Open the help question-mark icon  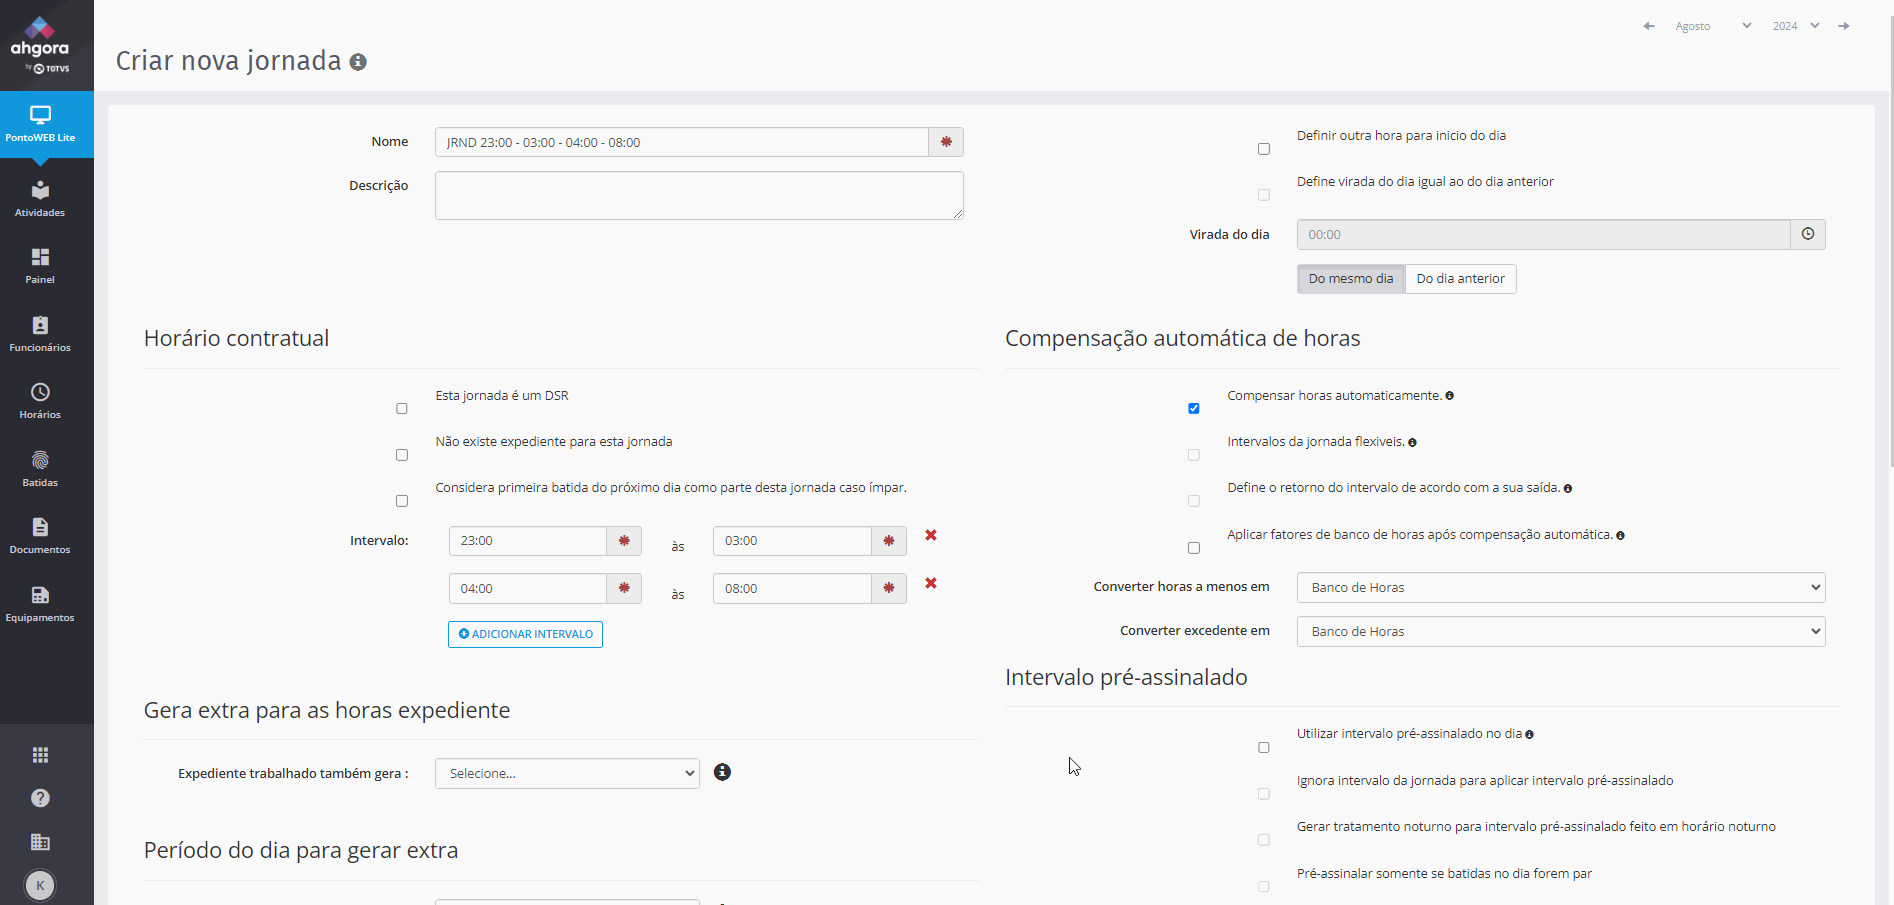pos(40,798)
